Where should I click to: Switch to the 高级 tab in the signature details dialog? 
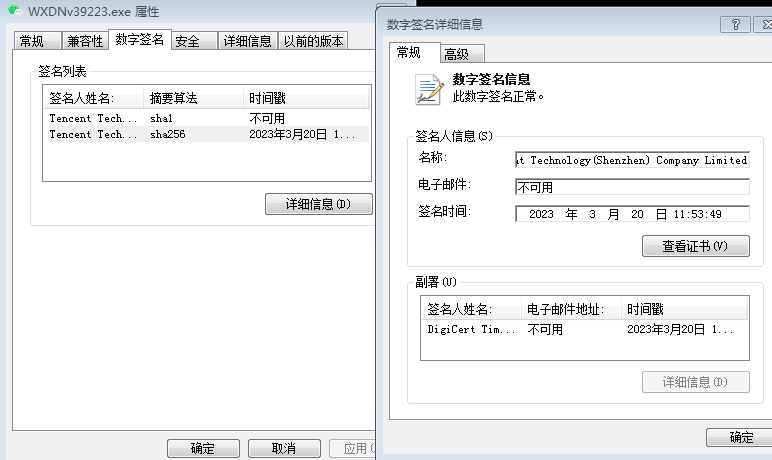pos(463,54)
